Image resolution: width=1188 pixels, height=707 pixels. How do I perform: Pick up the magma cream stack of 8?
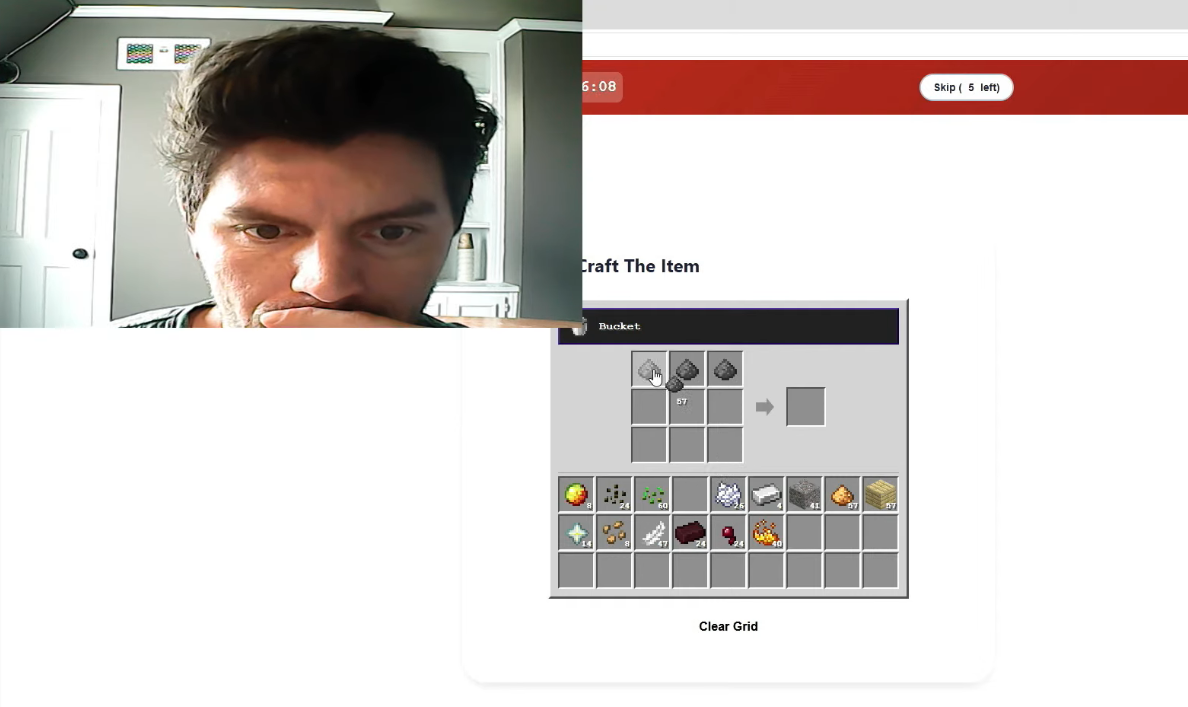(x=576, y=495)
